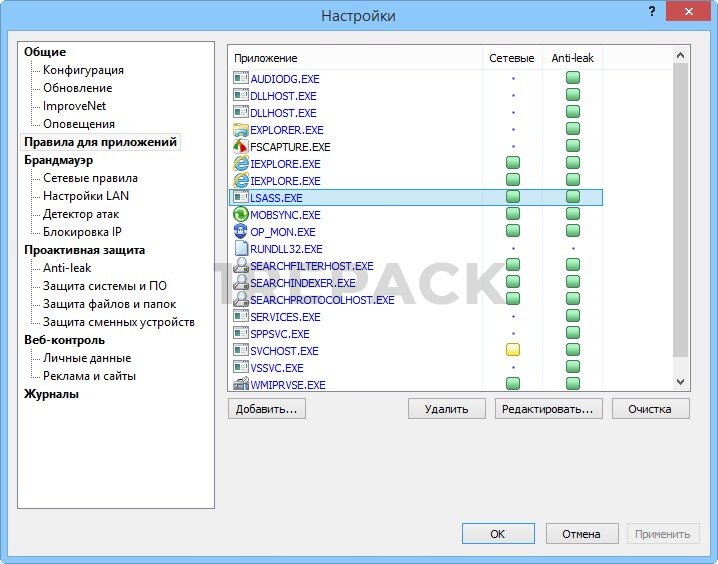
Task: Click the Редактировать... button
Action: [x=547, y=409]
